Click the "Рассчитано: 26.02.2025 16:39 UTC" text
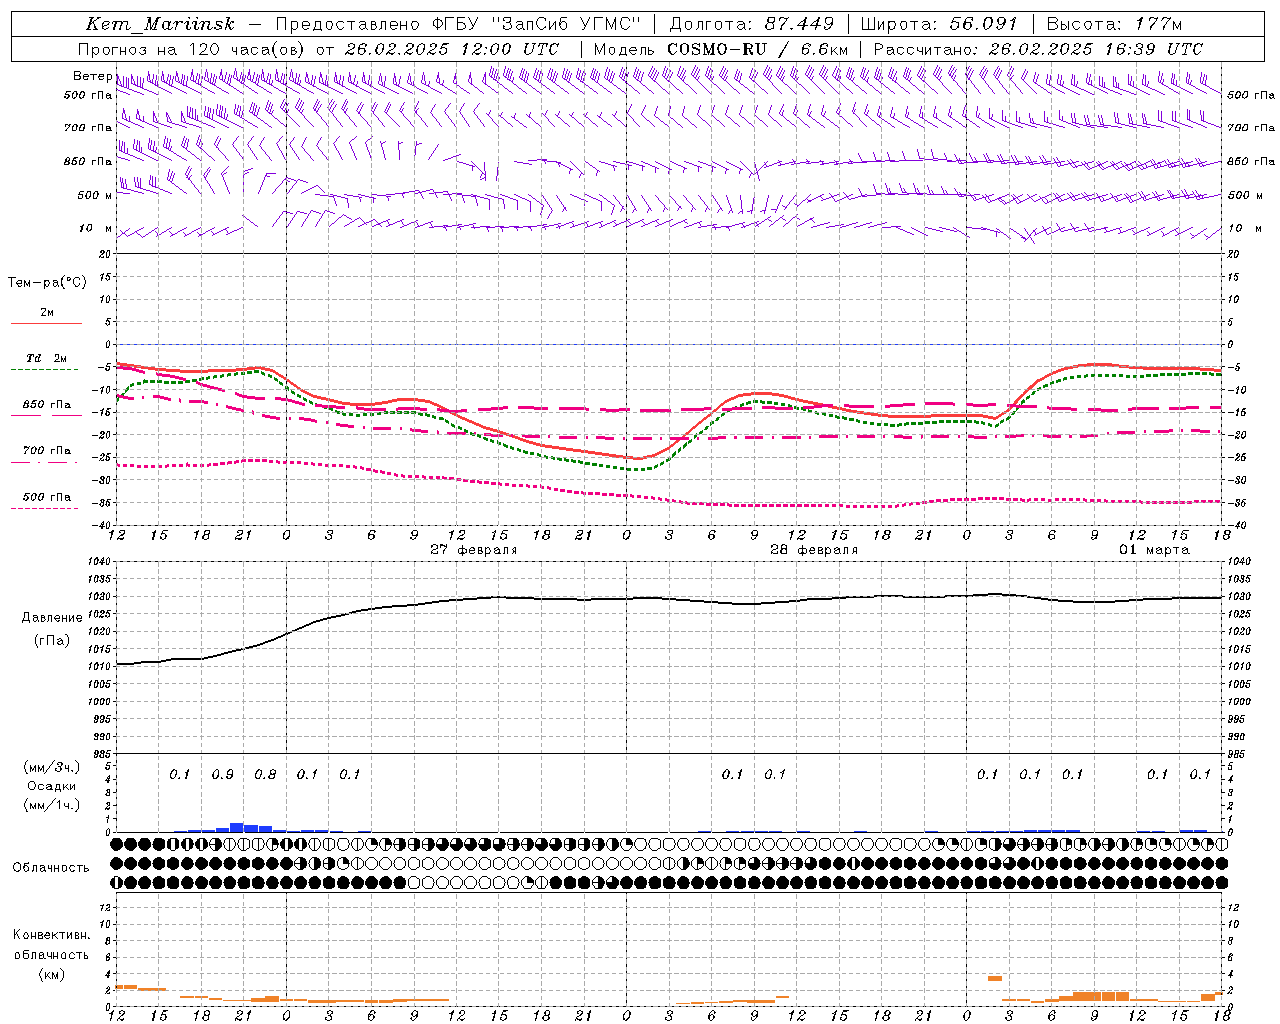1280x1024 pixels. pyautogui.click(x=1038, y=49)
